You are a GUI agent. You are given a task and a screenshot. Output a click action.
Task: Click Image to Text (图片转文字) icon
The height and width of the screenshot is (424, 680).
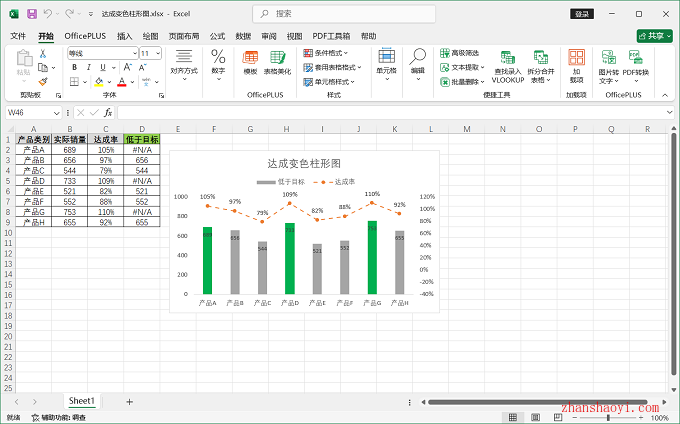point(609,67)
